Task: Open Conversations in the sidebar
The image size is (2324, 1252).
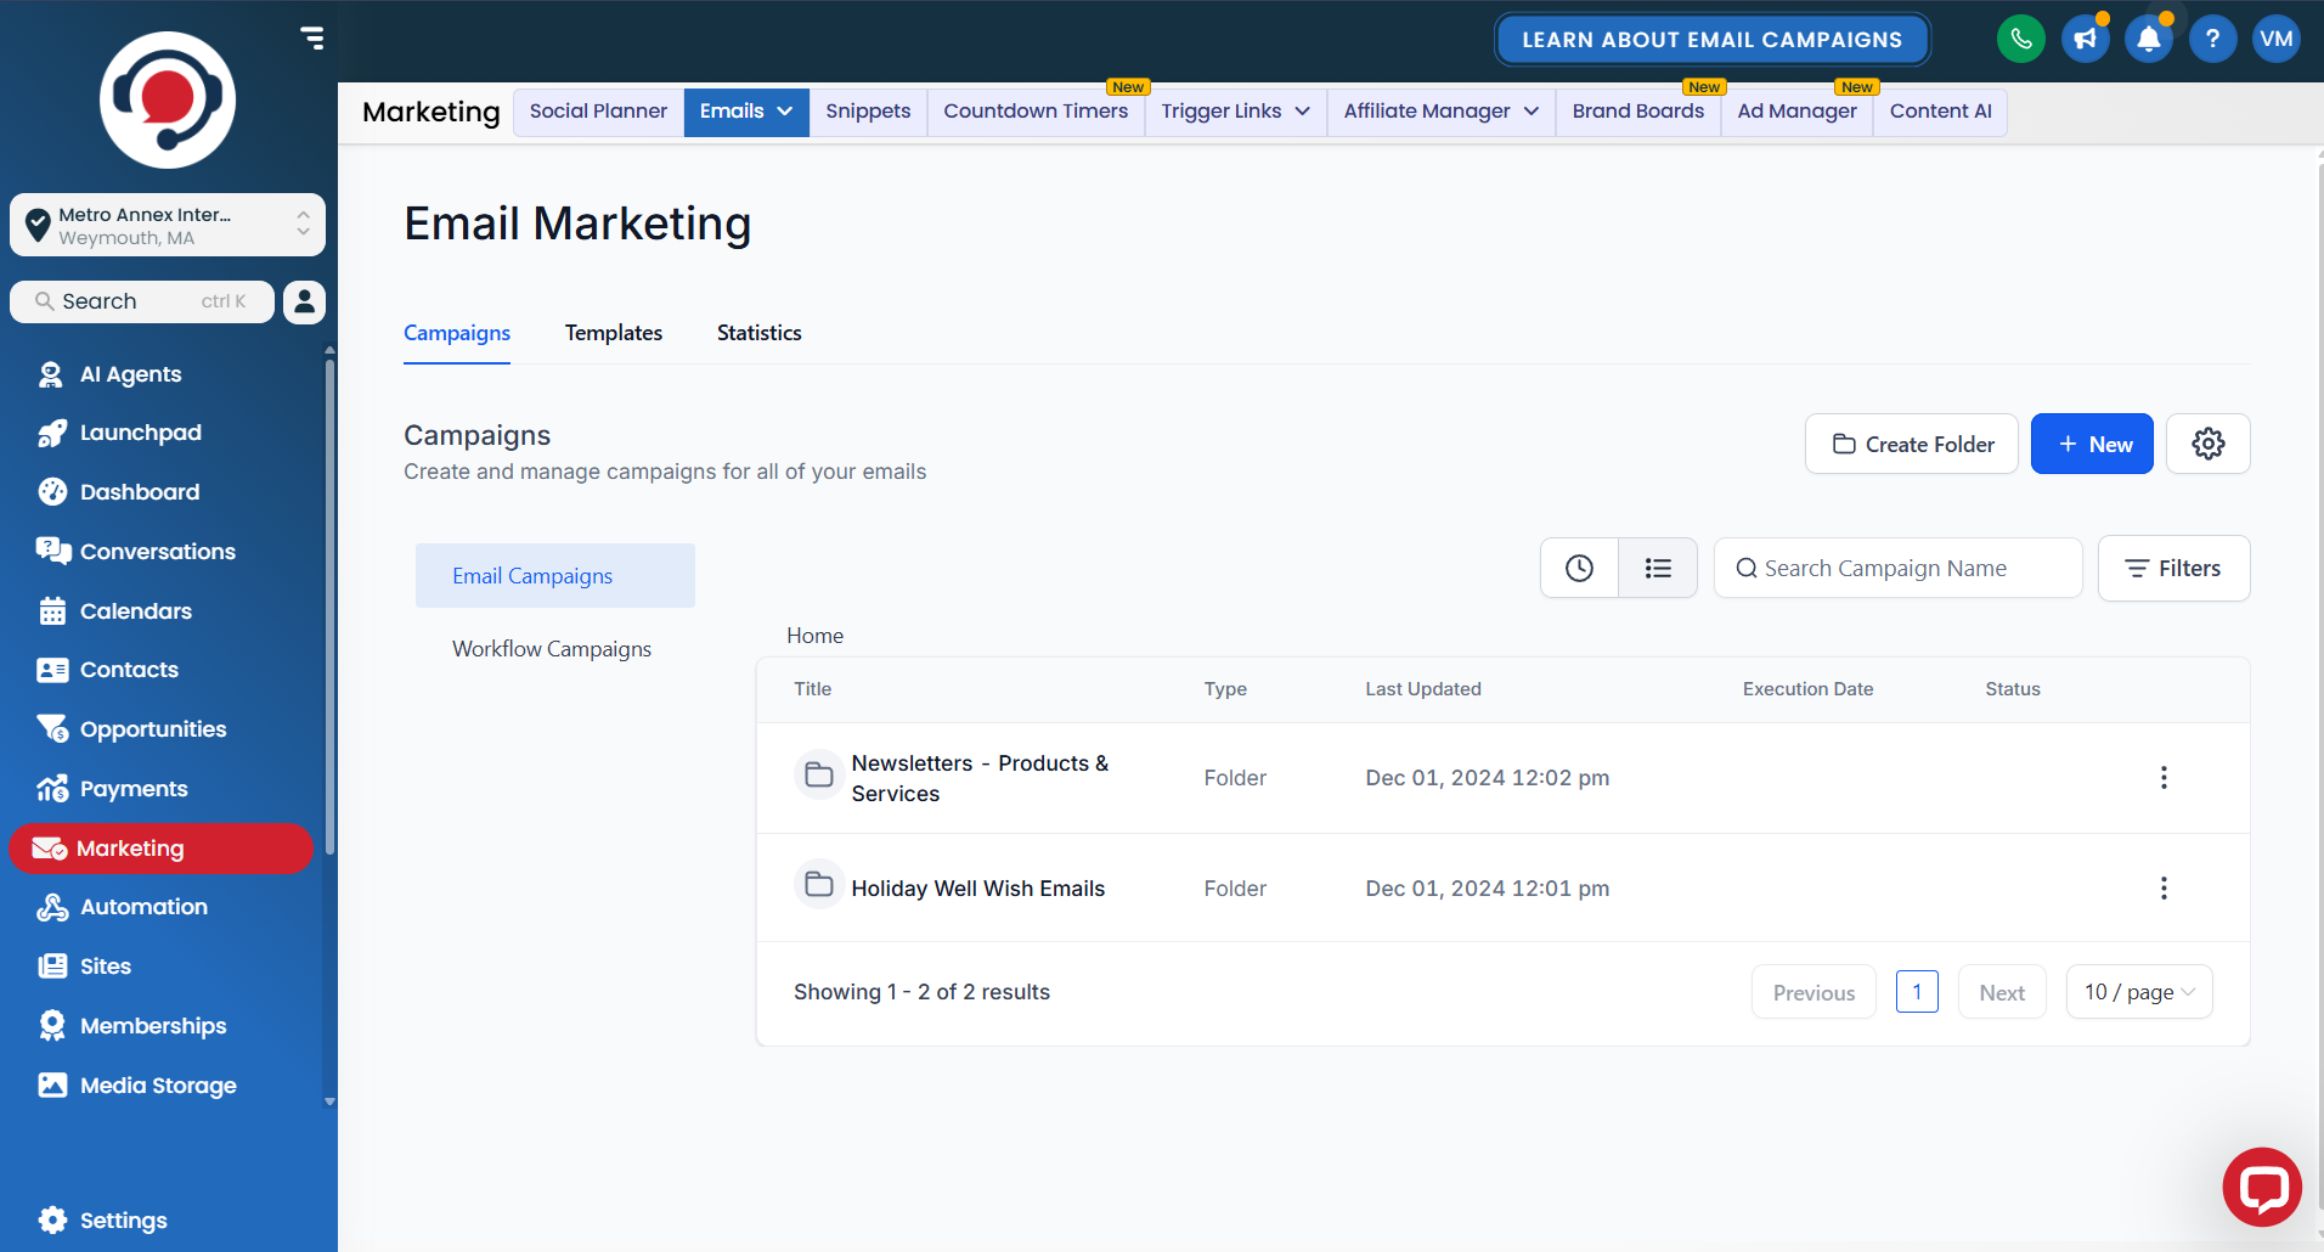Action: click(x=157, y=551)
